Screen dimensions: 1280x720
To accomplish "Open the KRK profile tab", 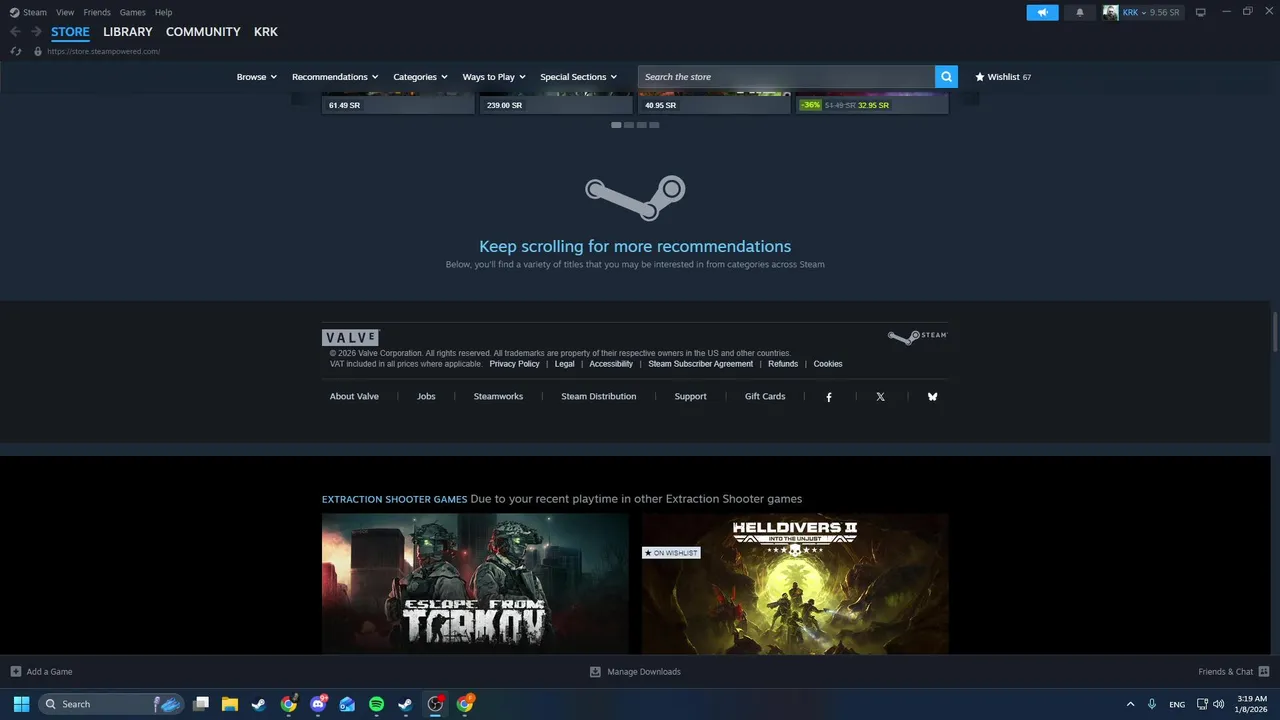I will (x=266, y=32).
